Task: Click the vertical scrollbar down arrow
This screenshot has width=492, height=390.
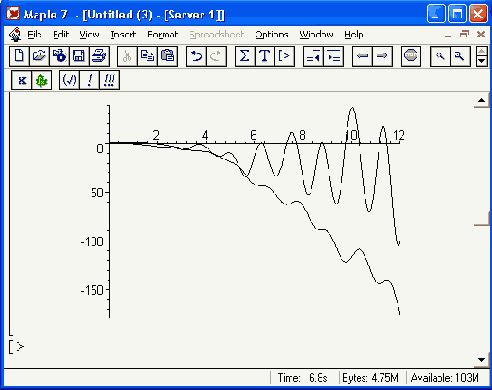Action: tap(481, 360)
